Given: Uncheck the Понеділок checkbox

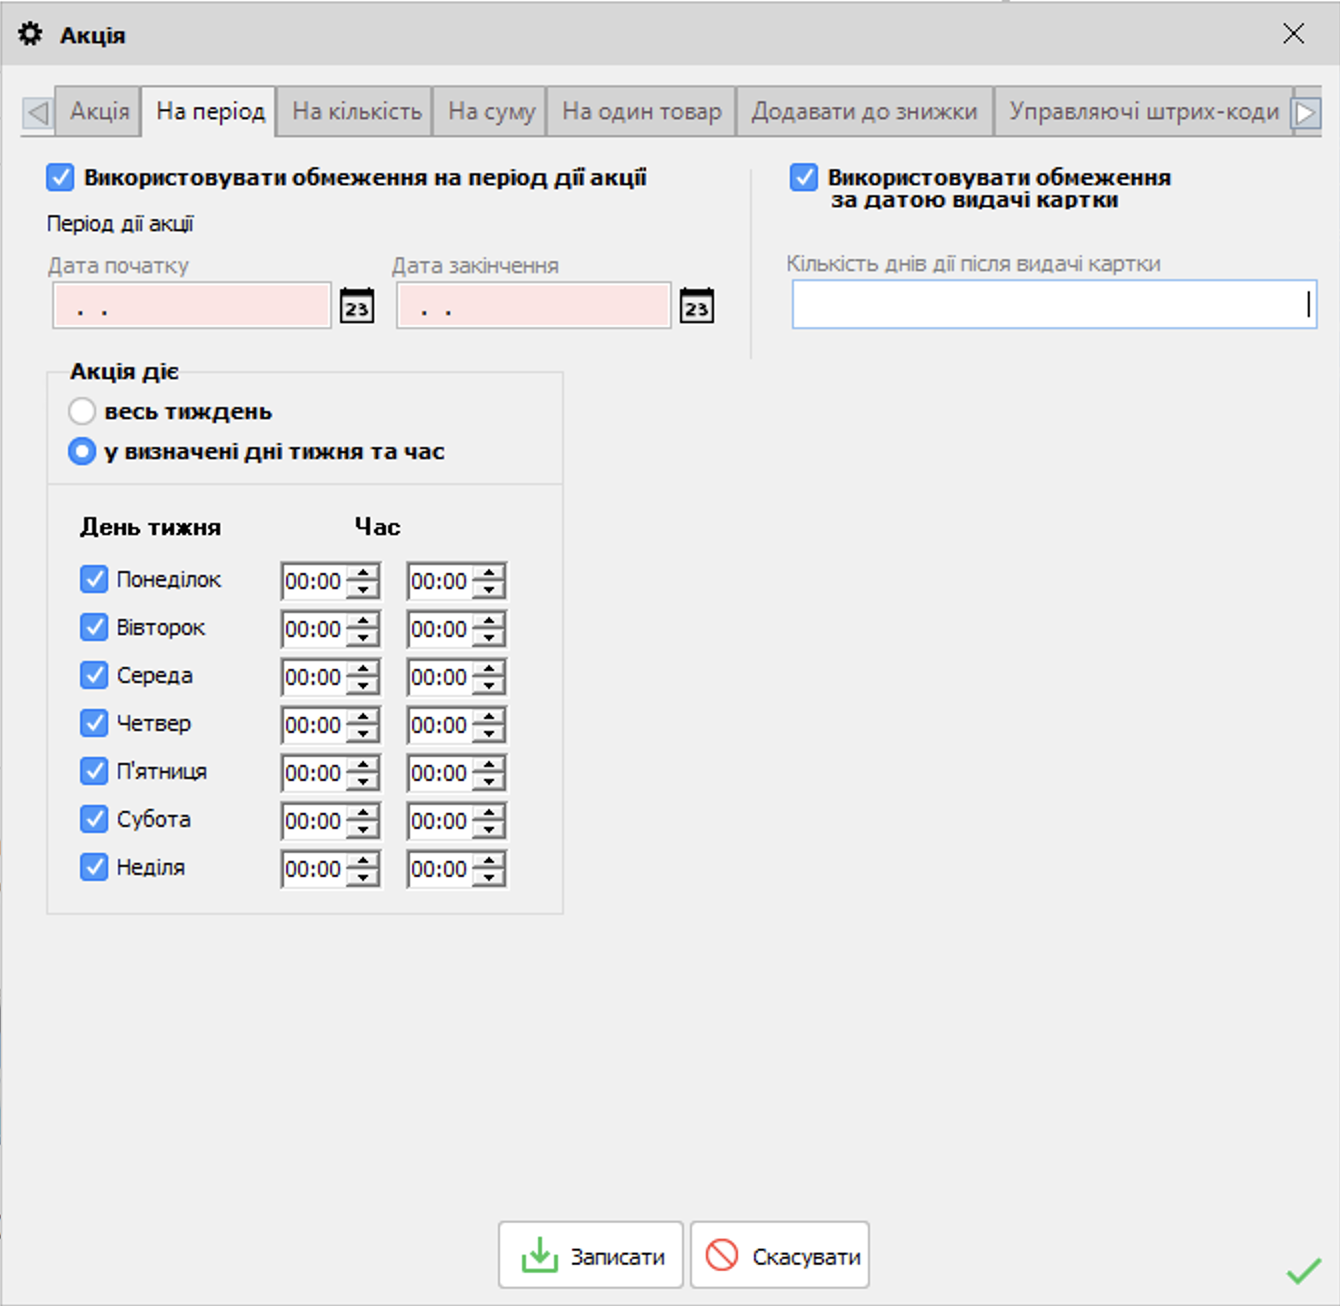Looking at the screenshot, I should tap(94, 579).
